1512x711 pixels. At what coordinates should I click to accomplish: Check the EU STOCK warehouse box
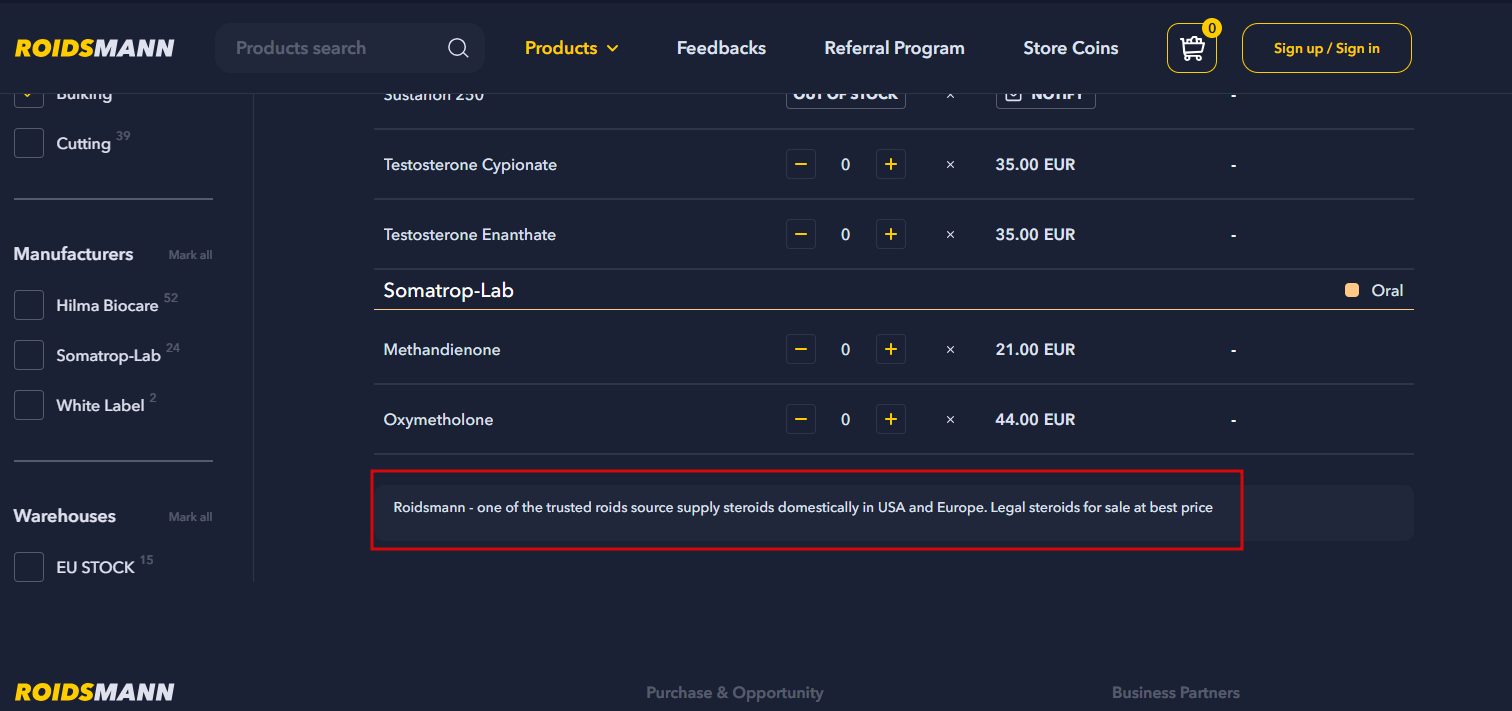29,567
